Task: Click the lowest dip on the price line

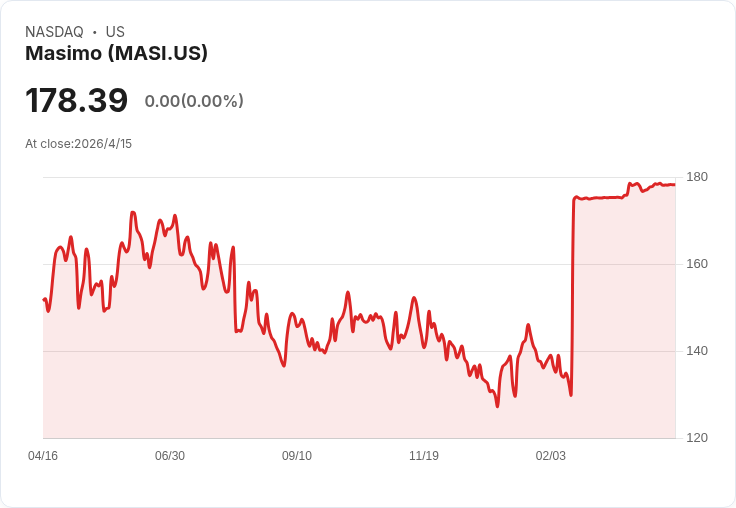Action: (498, 406)
